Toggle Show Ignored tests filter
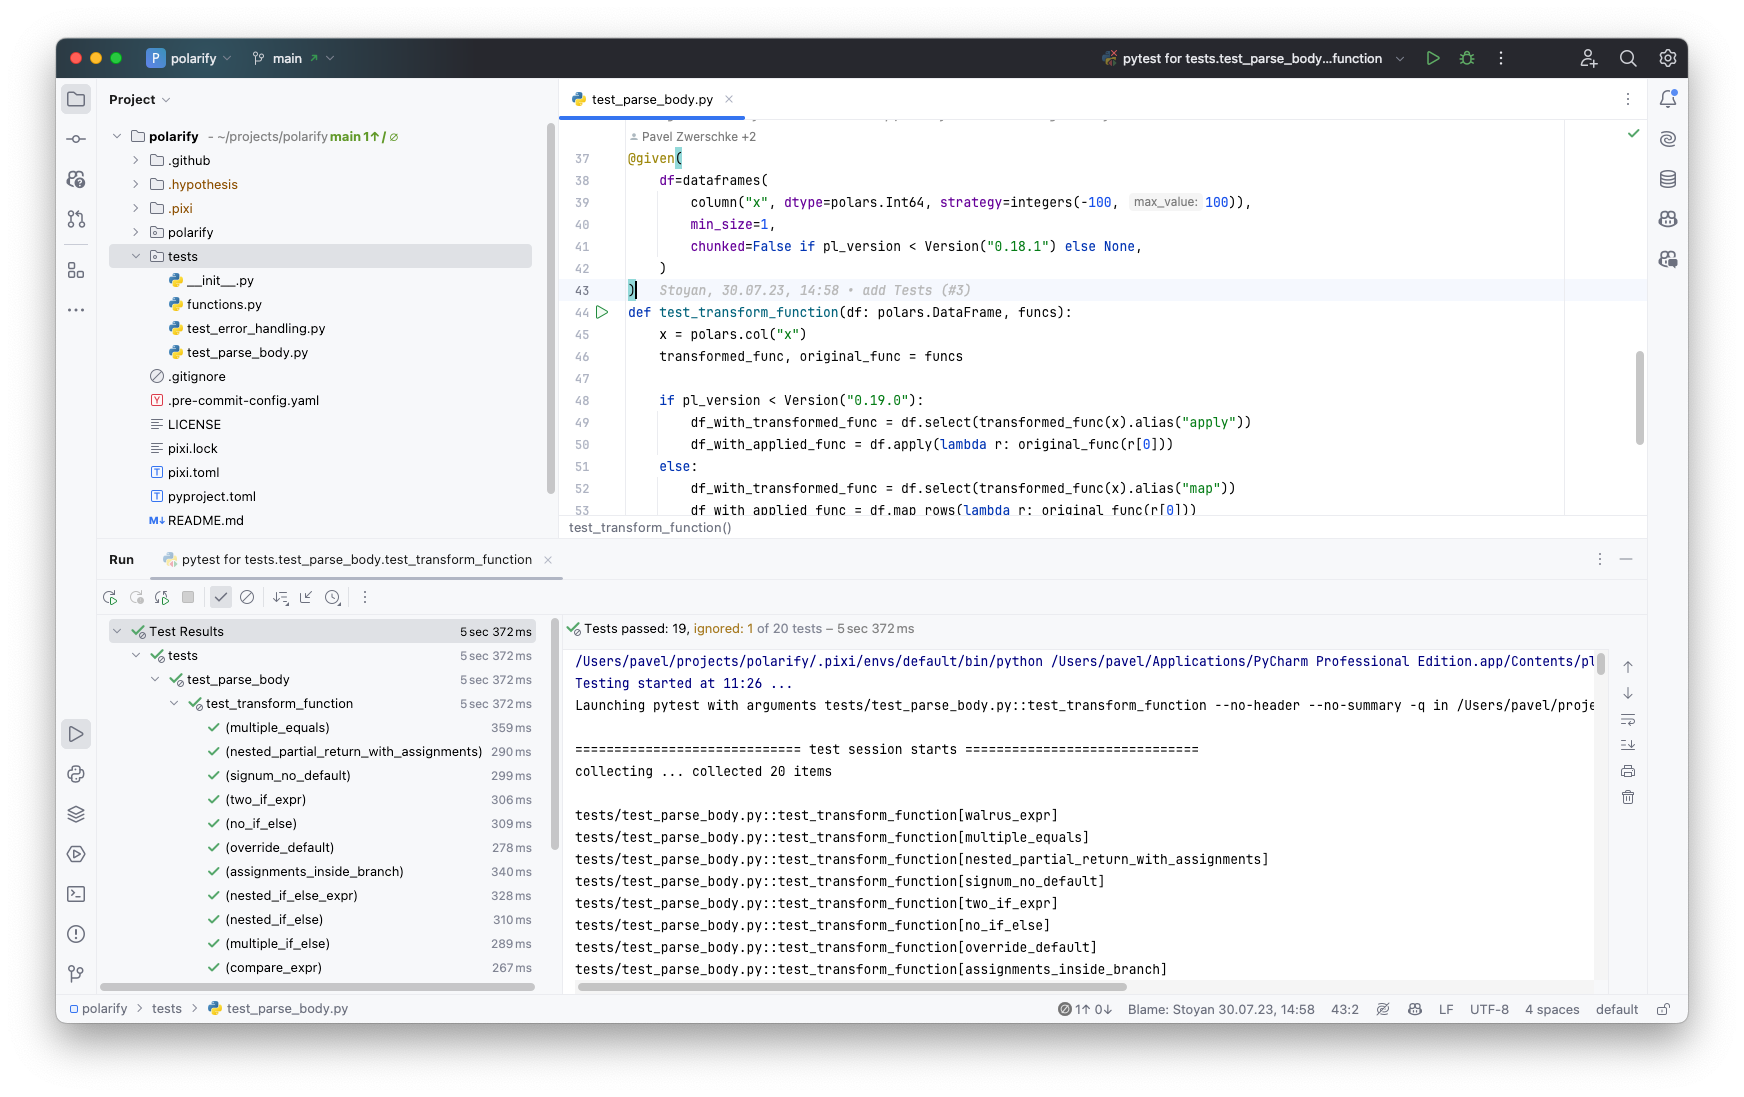The height and width of the screenshot is (1097, 1744). [247, 597]
